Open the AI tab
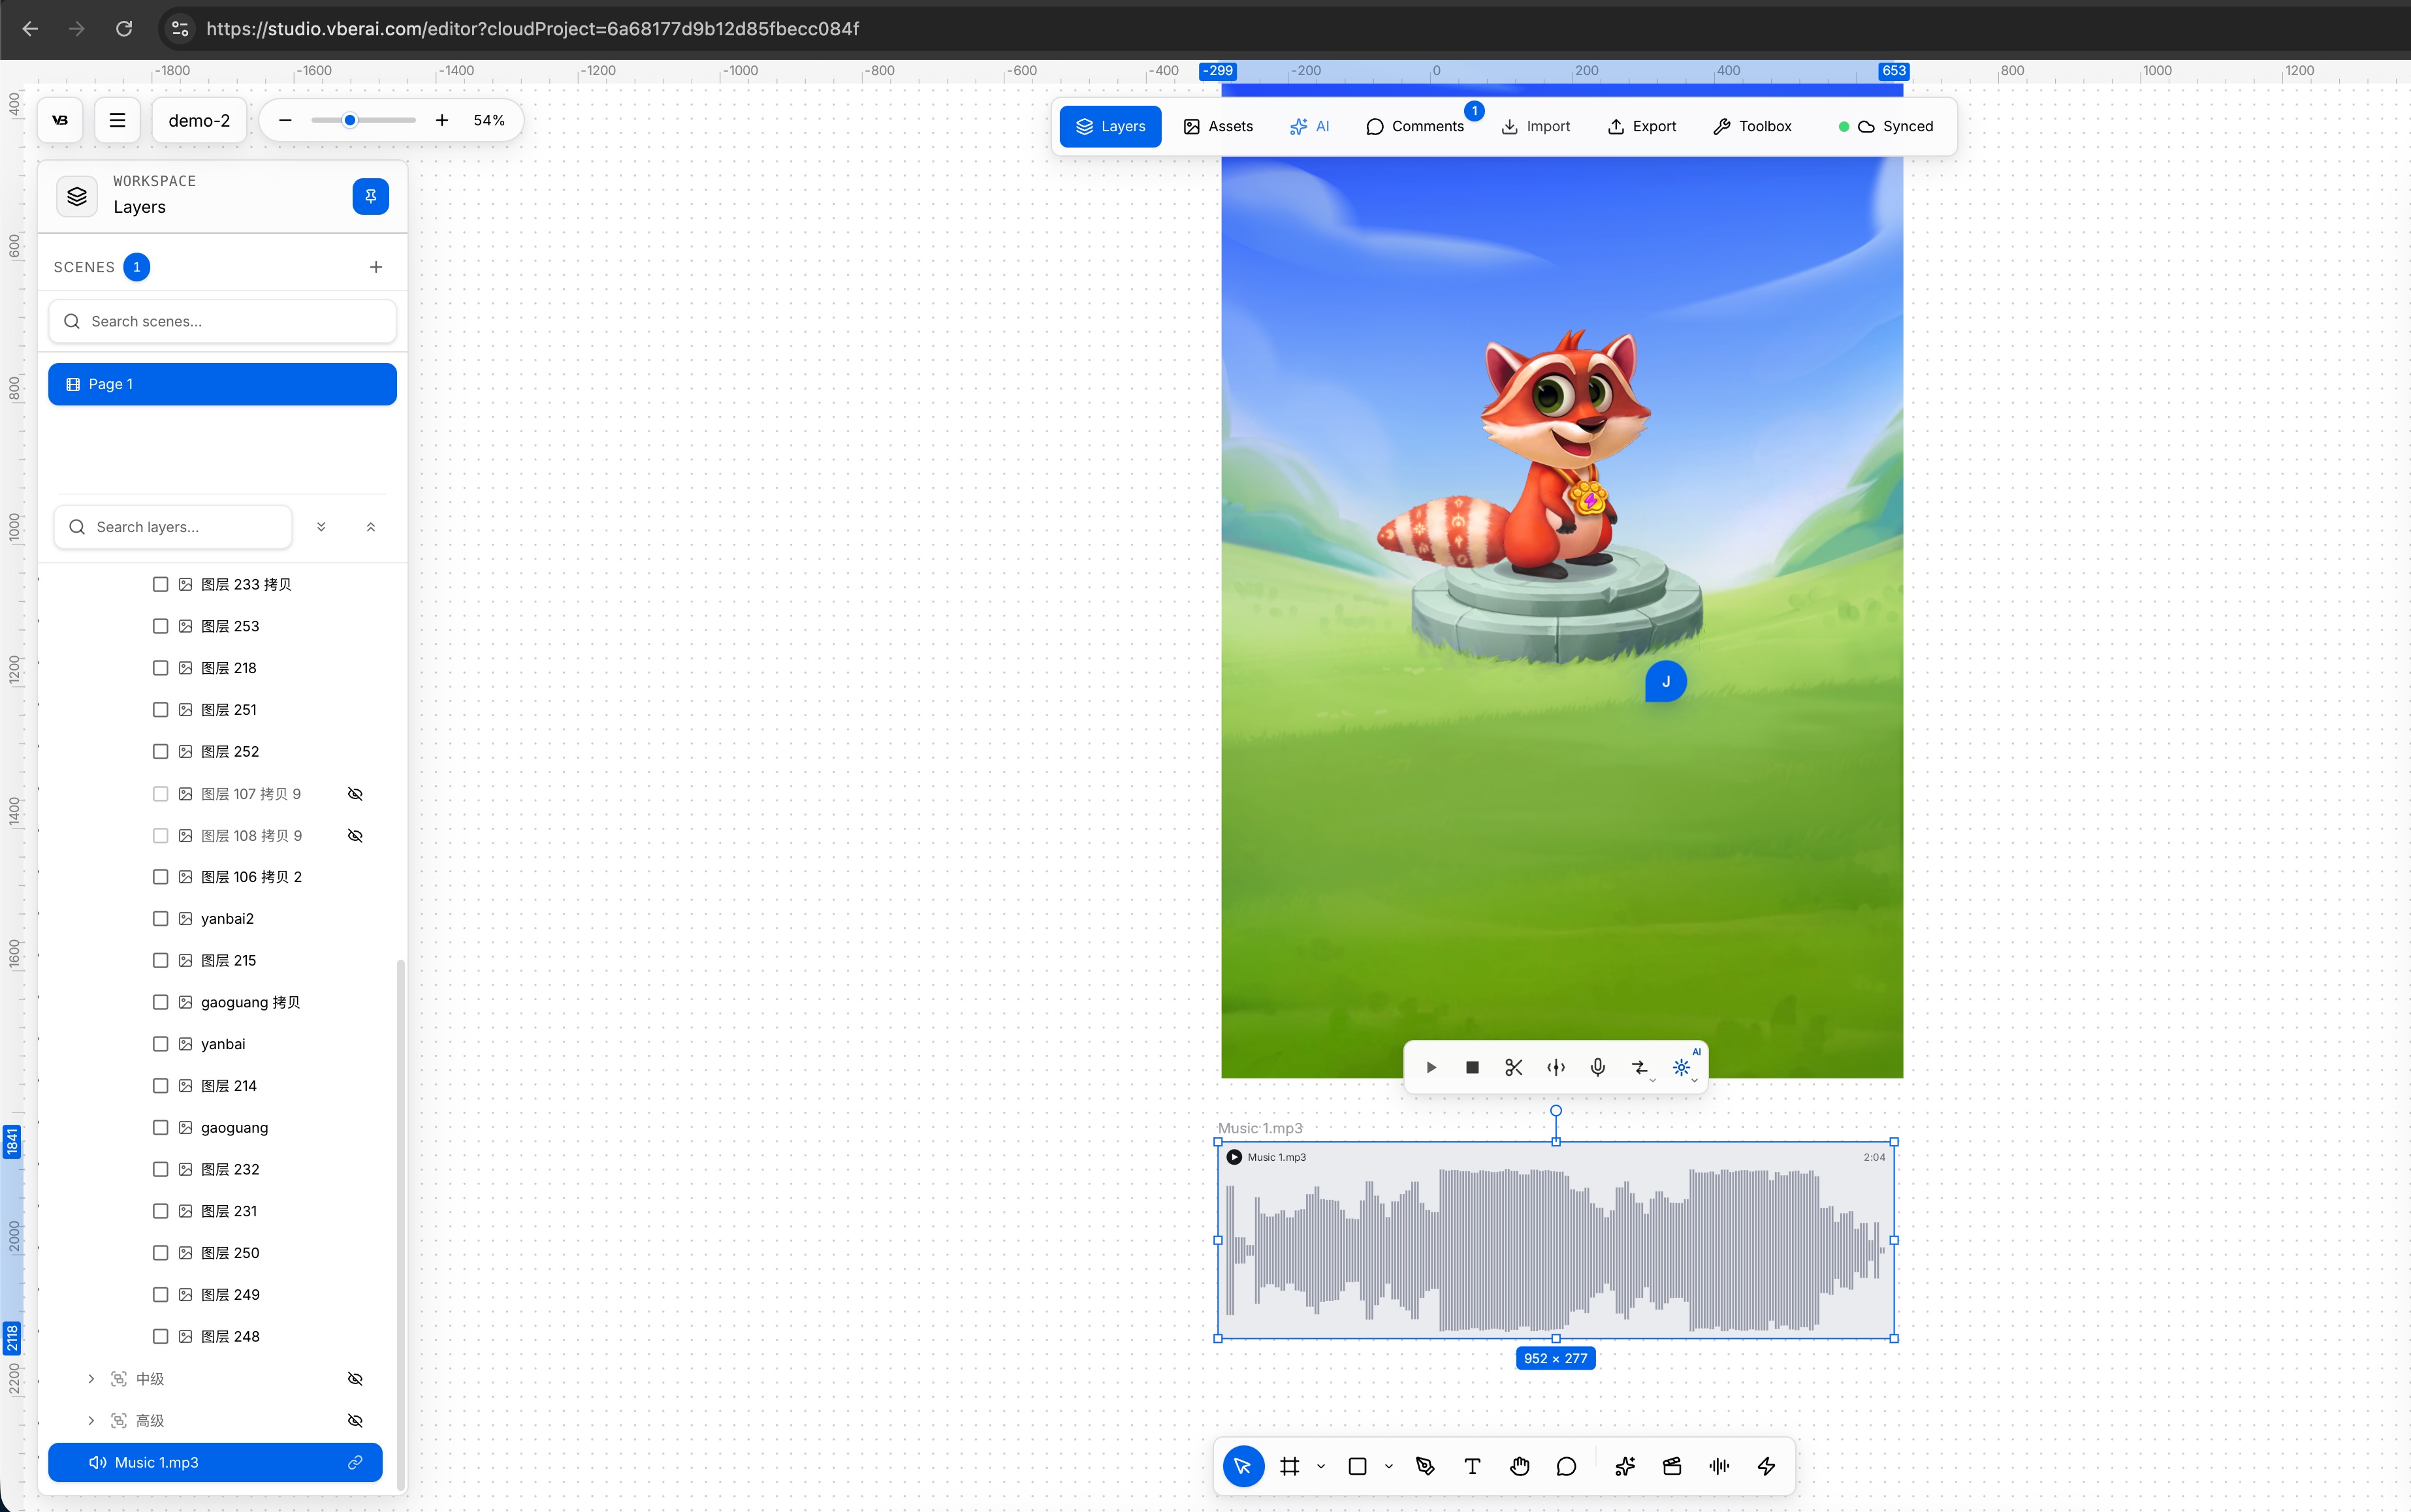The width and height of the screenshot is (2411, 1512). click(x=1310, y=126)
